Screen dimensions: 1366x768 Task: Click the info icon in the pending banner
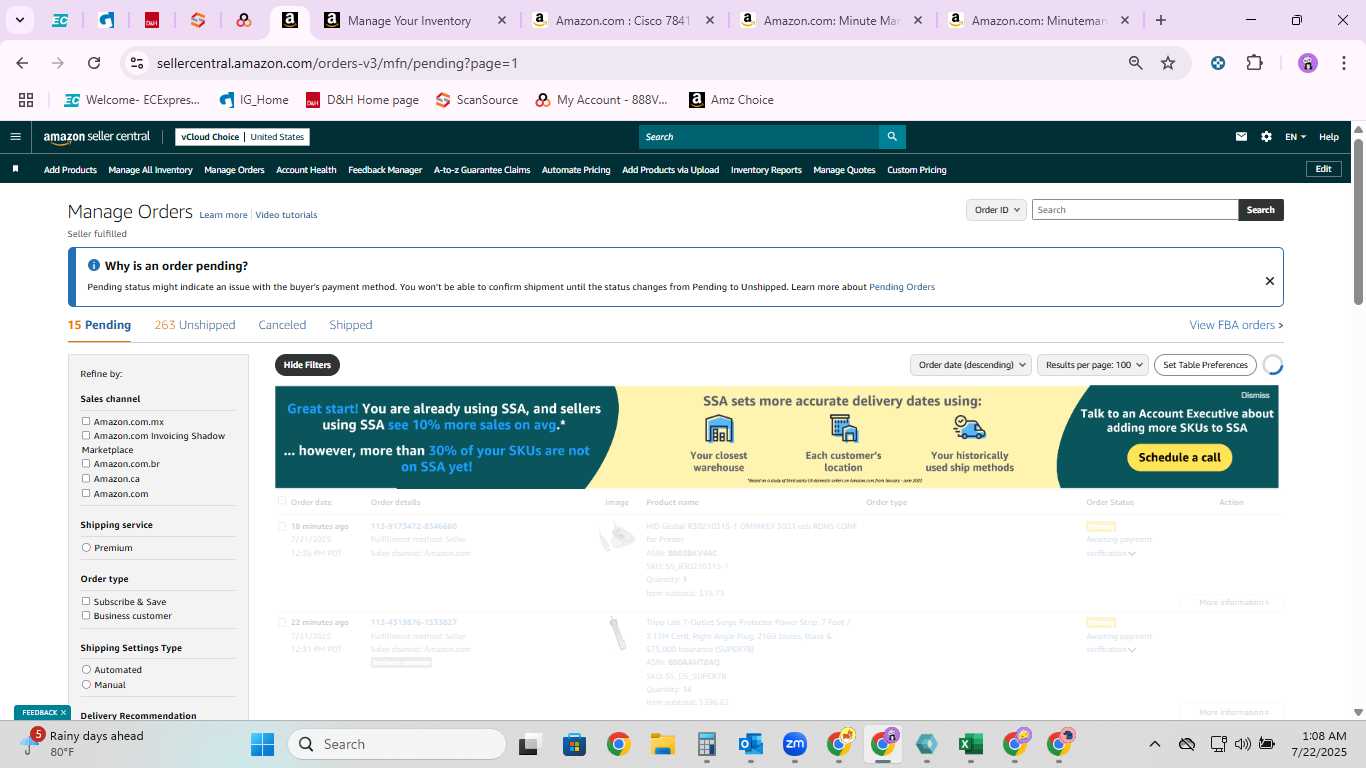94,266
